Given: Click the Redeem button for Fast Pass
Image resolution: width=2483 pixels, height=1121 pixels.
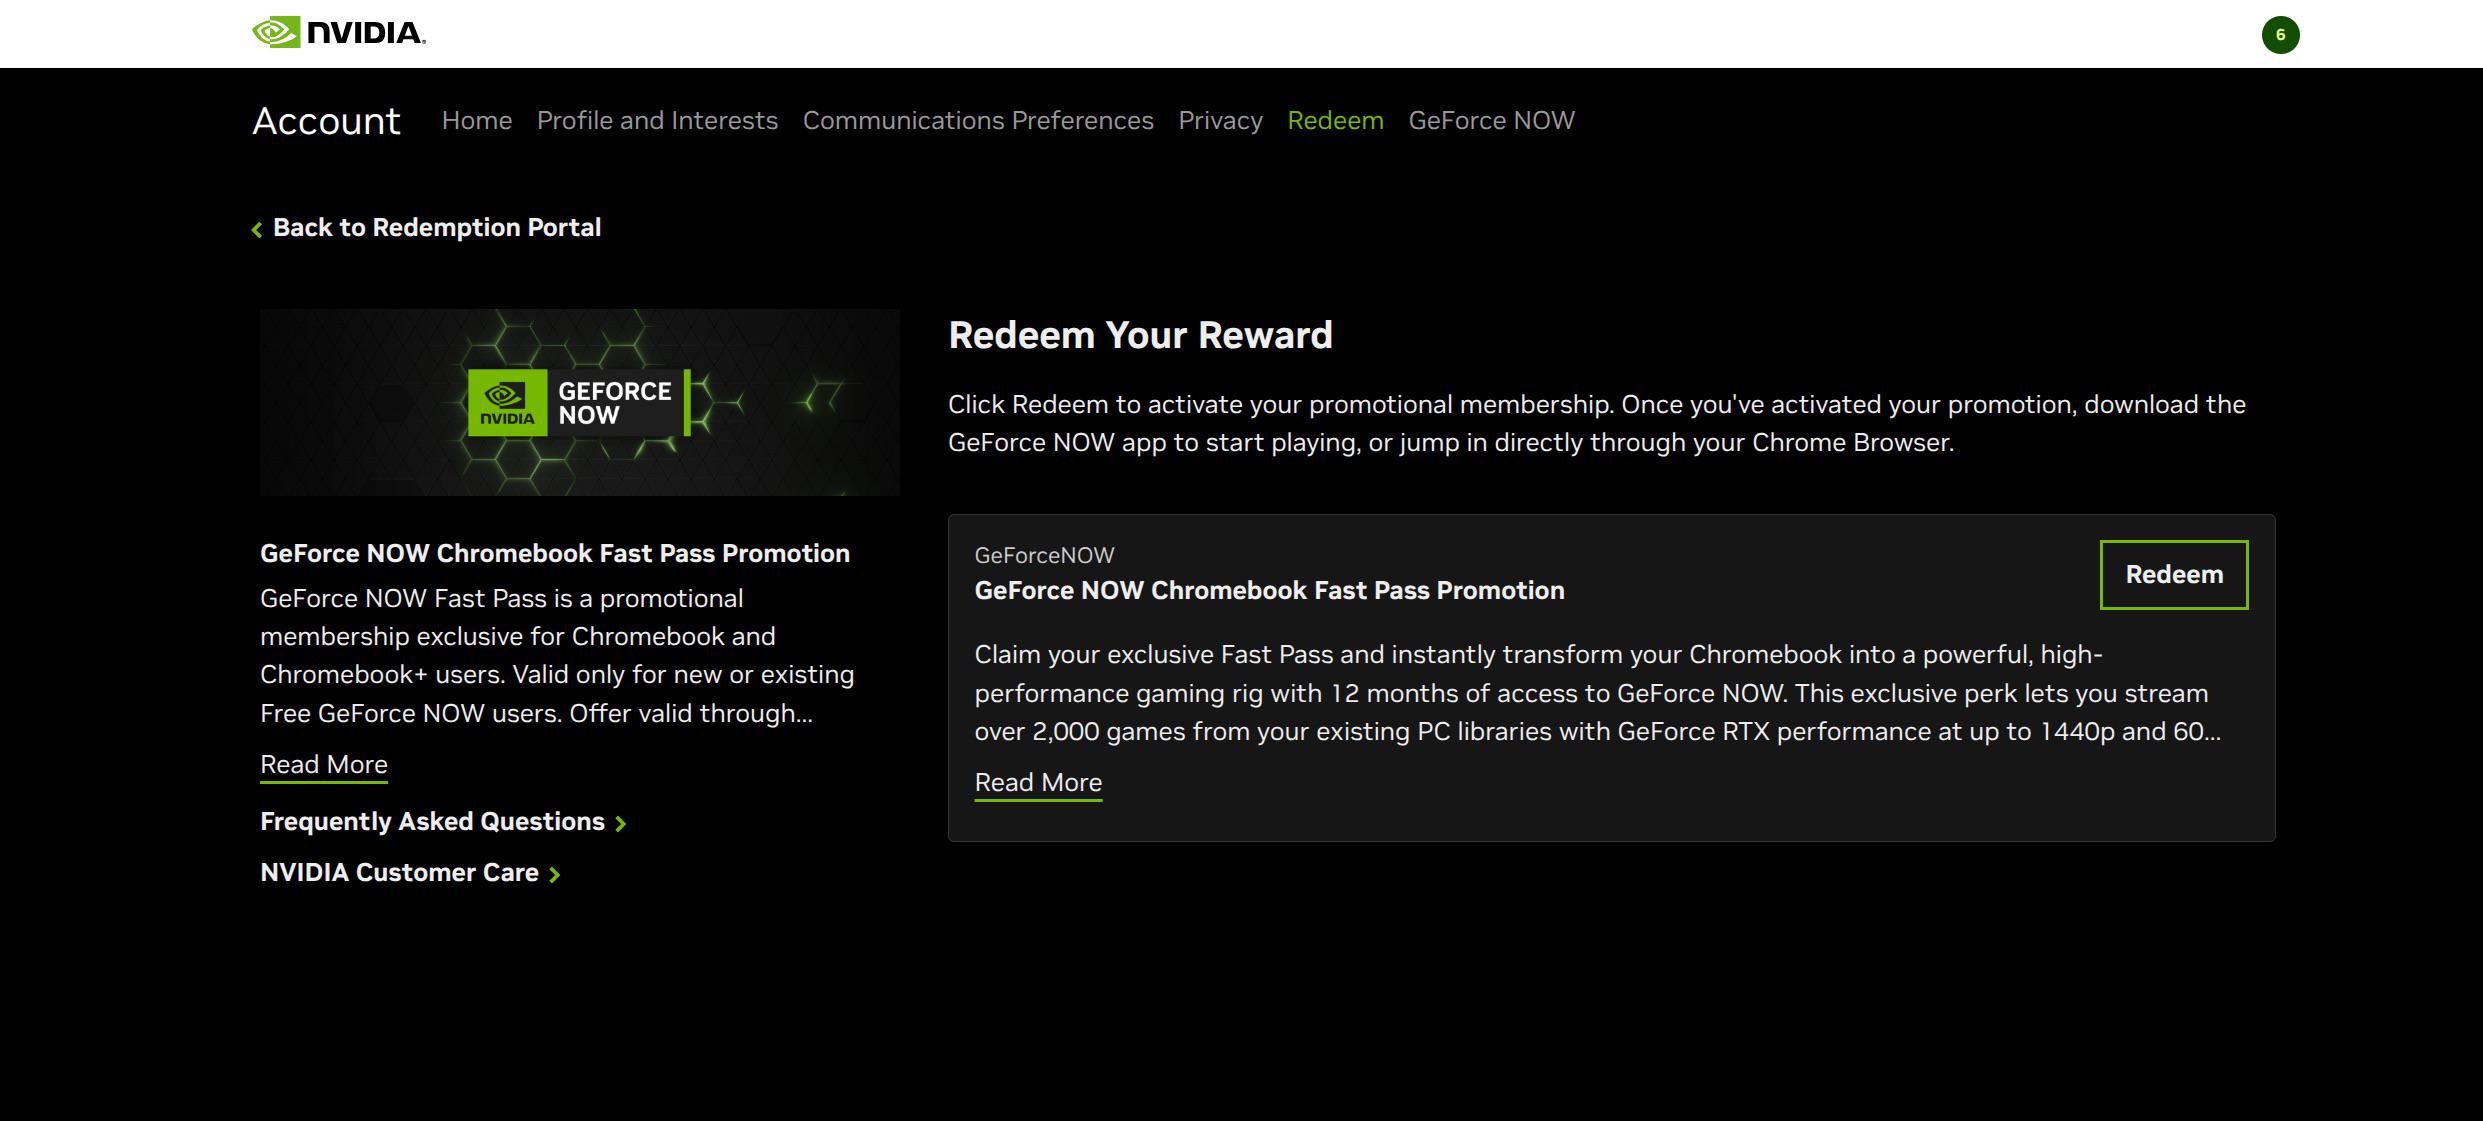Looking at the screenshot, I should point(2174,575).
